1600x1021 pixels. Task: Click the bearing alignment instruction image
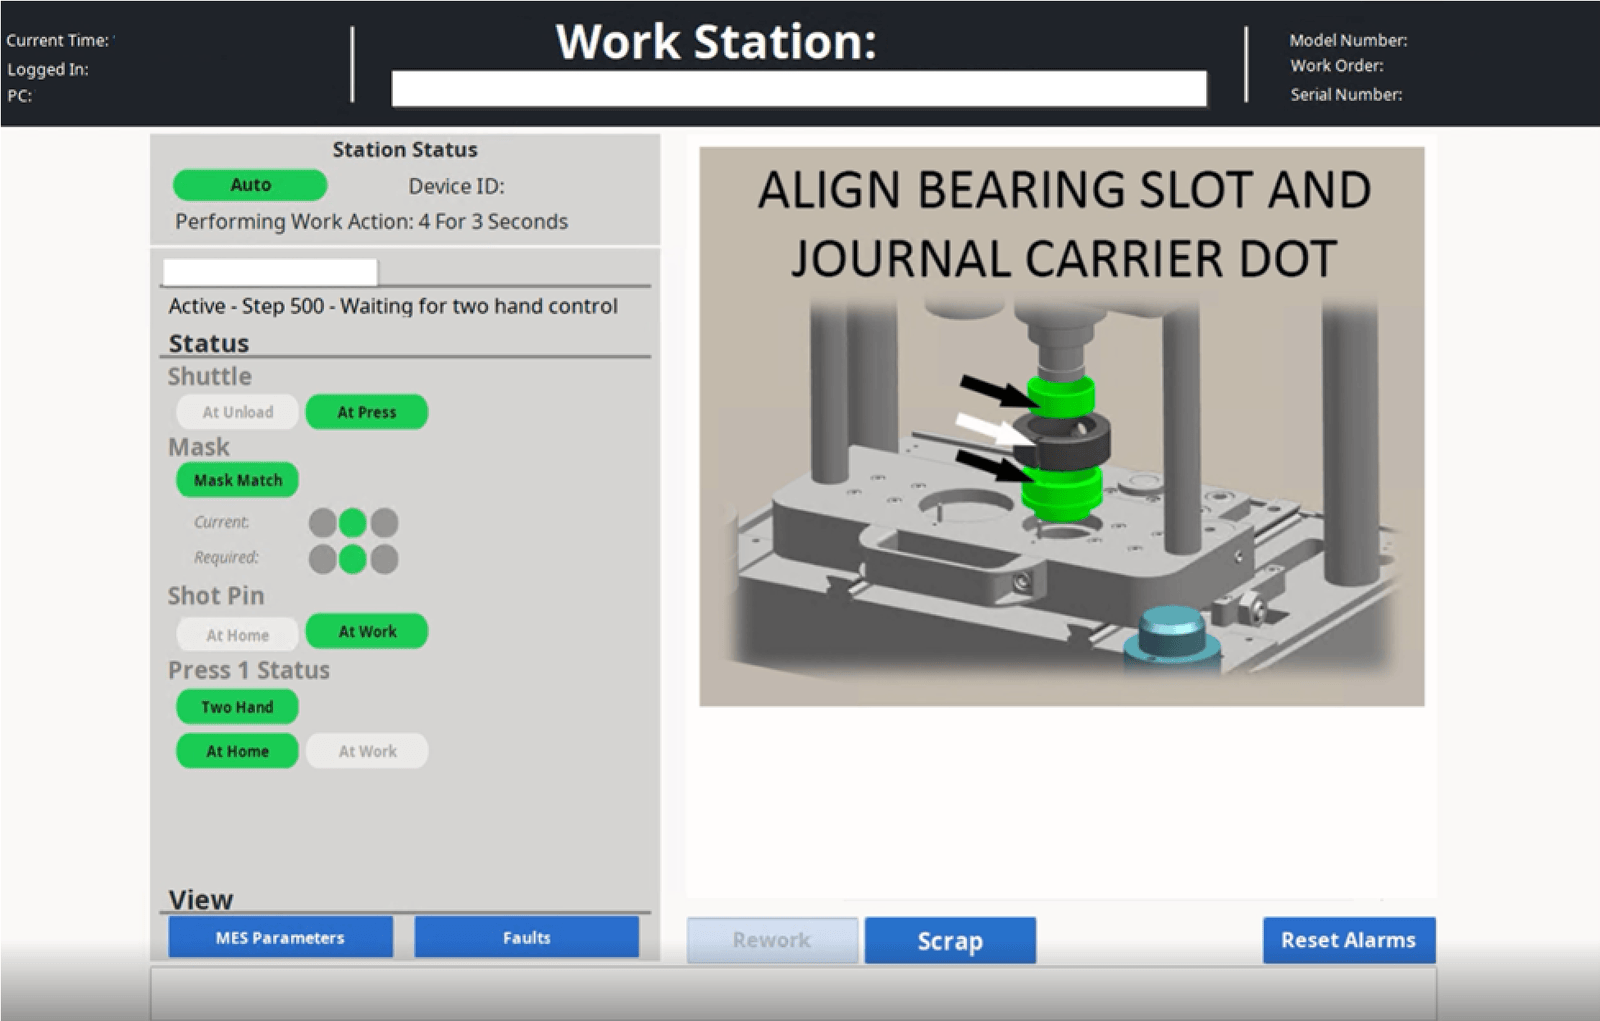pyautogui.click(x=1062, y=427)
